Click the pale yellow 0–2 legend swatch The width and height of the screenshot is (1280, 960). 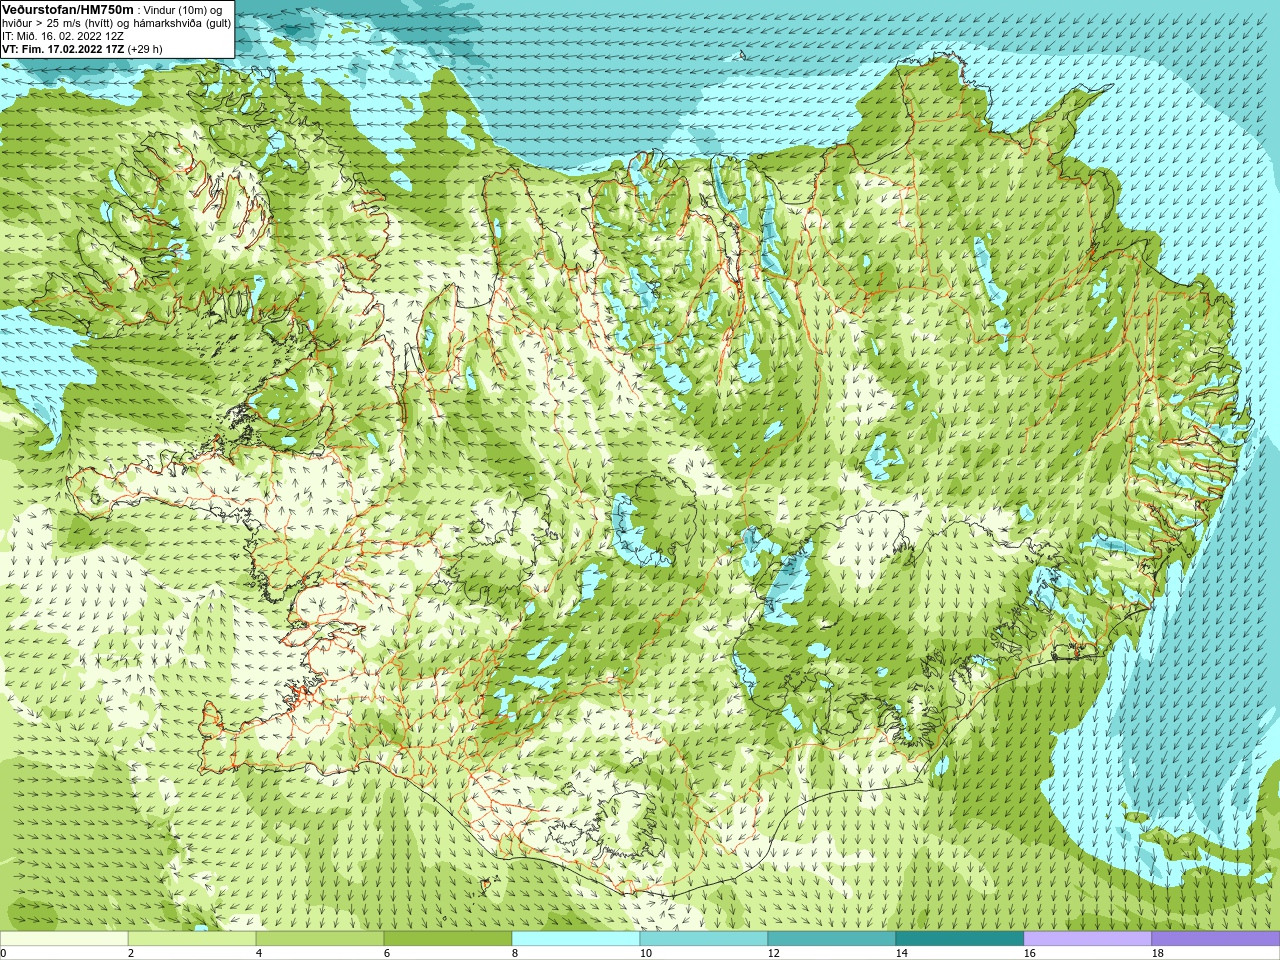(64, 939)
